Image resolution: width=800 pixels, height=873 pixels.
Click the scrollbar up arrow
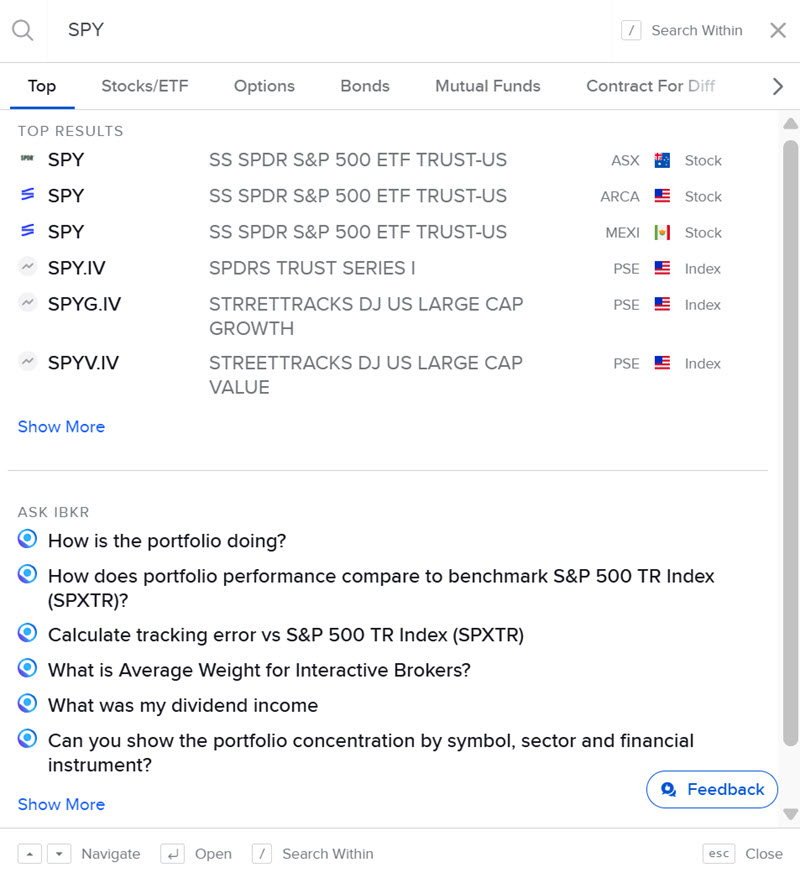pyautogui.click(x=791, y=124)
